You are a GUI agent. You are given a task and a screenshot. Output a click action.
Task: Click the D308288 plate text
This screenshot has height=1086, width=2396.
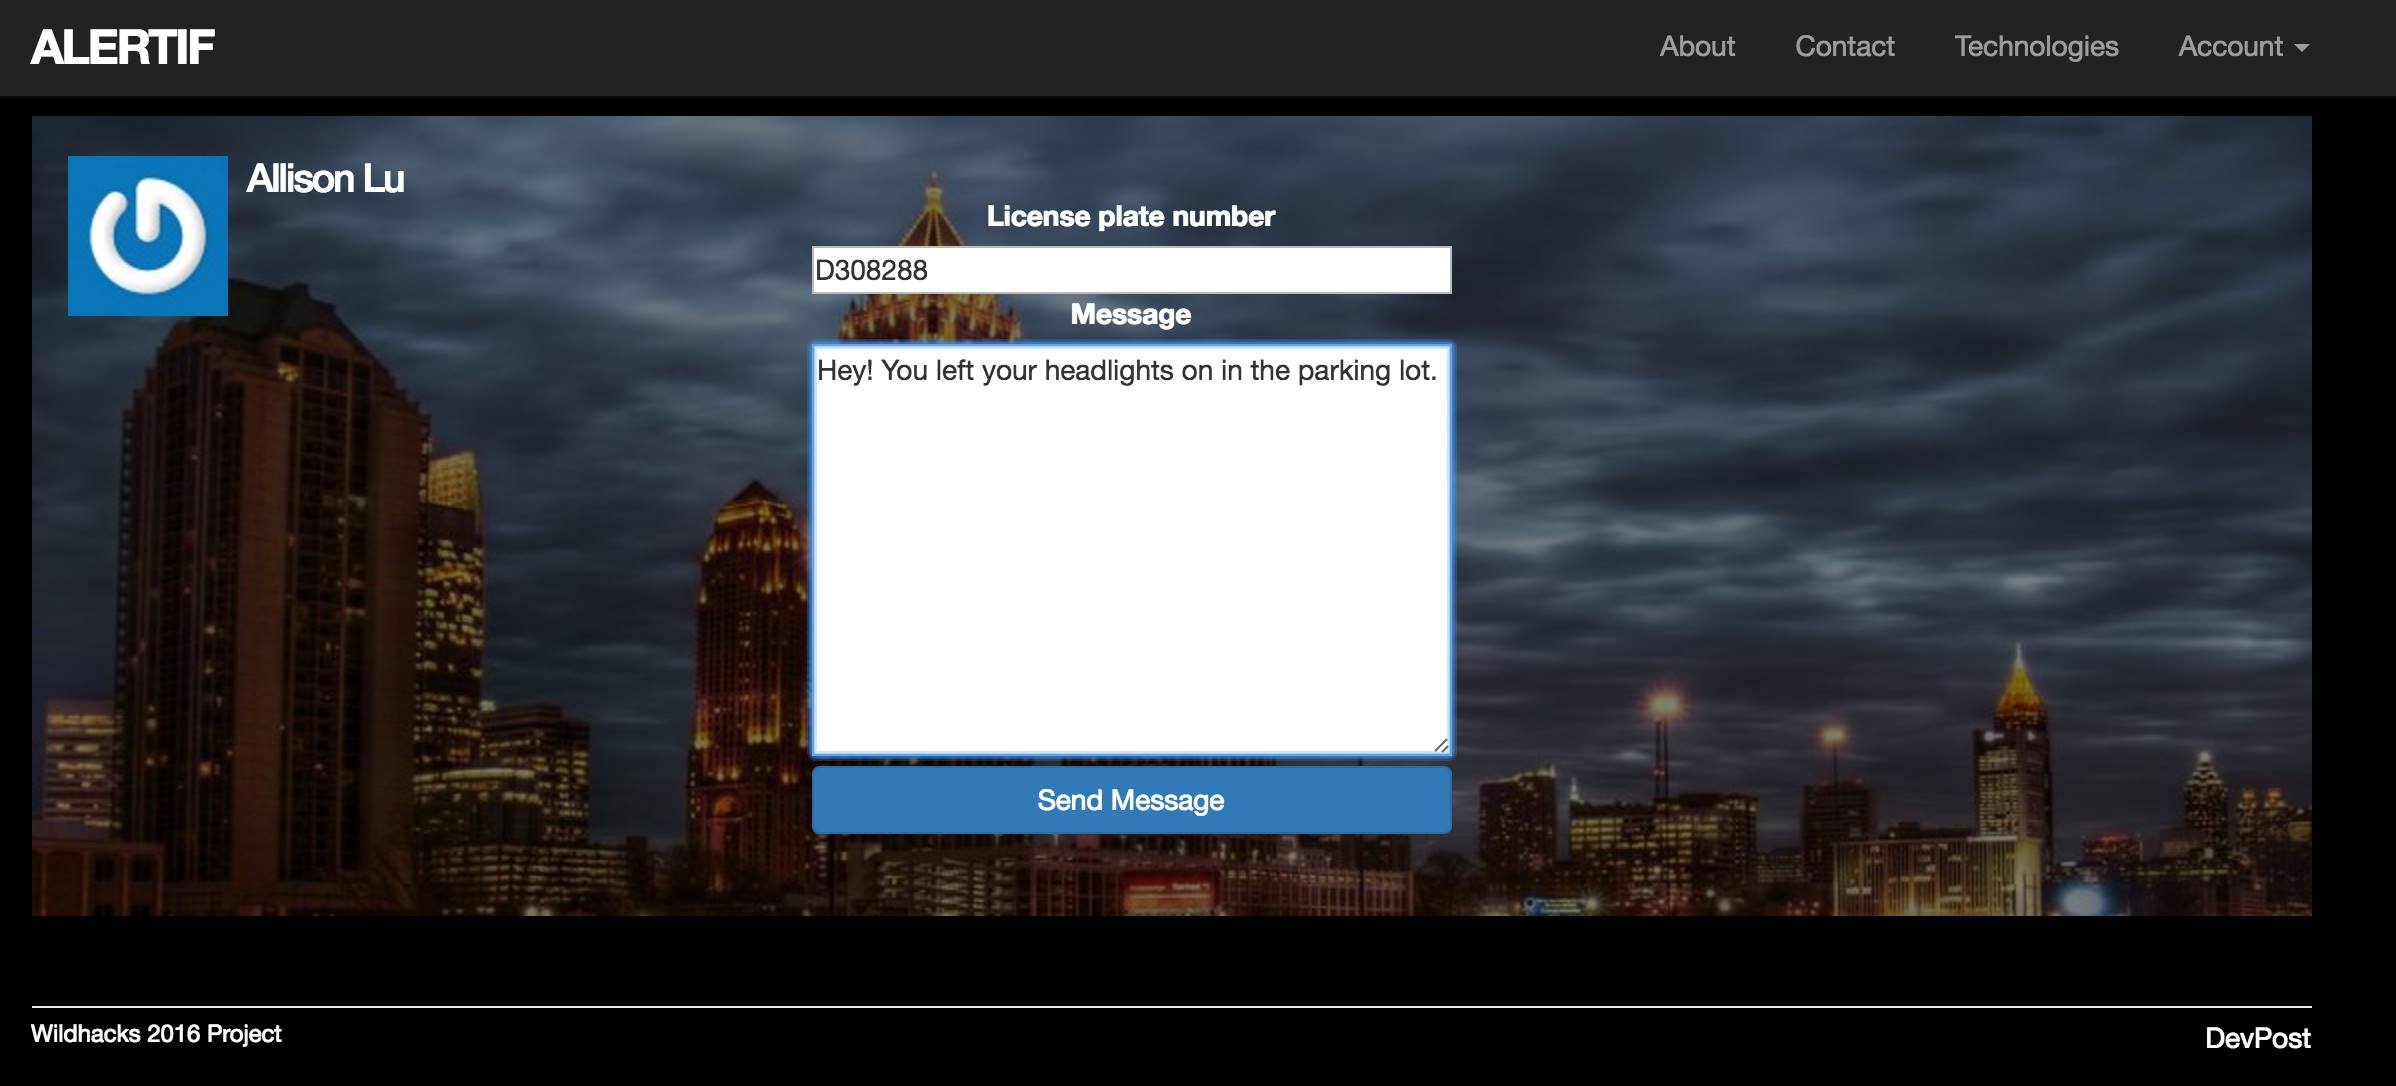tap(871, 270)
